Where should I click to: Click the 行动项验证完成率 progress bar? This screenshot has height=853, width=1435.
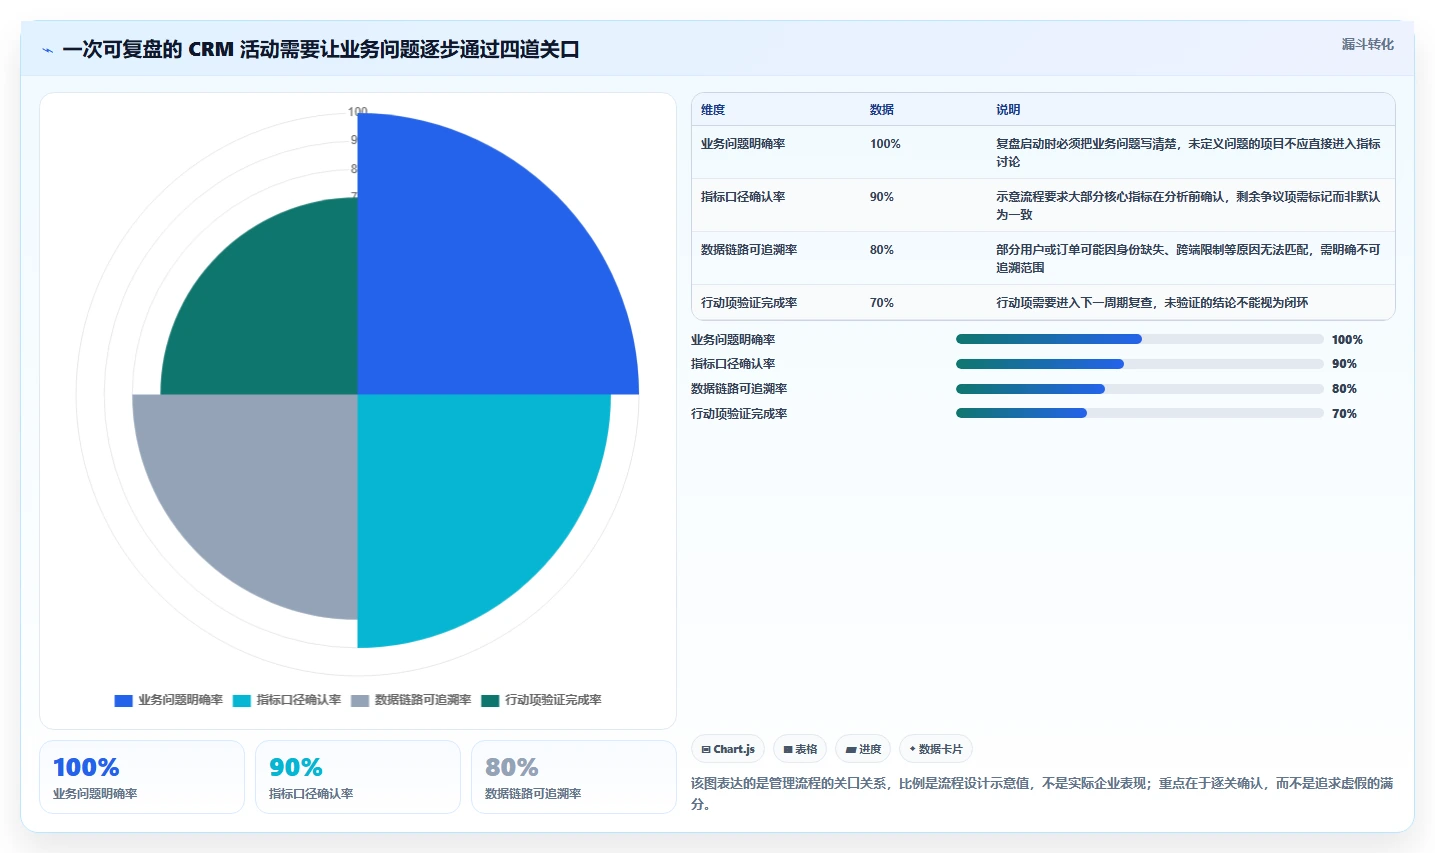click(x=1140, y=413)
